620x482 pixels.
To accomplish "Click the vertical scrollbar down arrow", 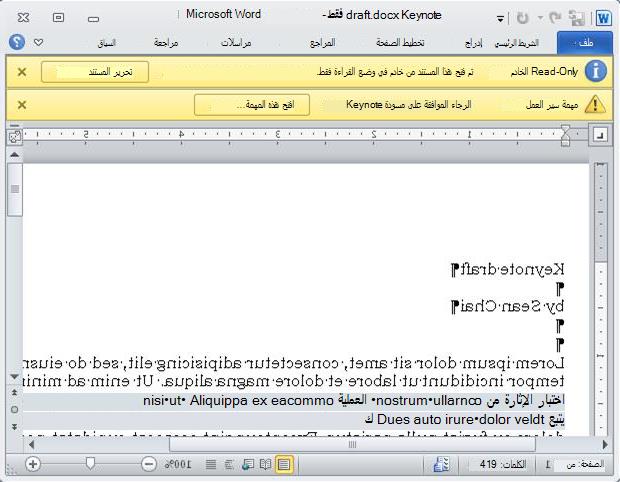I will [x=15, y=377].
